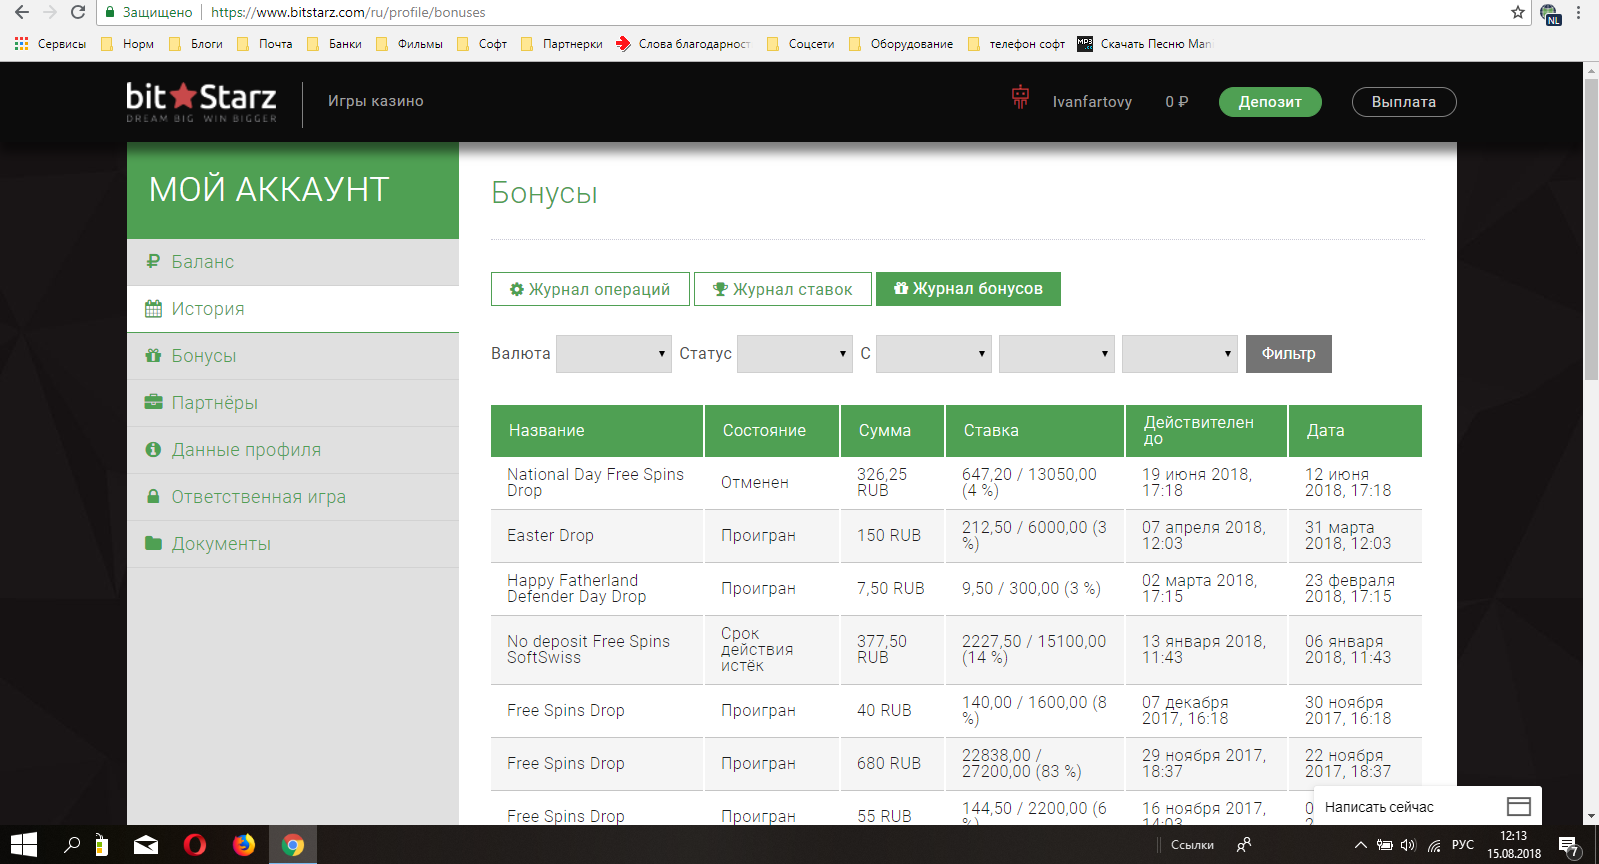The width and height of the screenshot is (1599, 864).
Task: Click the page vertical scrollbar
Action: tap(1591, 230)
